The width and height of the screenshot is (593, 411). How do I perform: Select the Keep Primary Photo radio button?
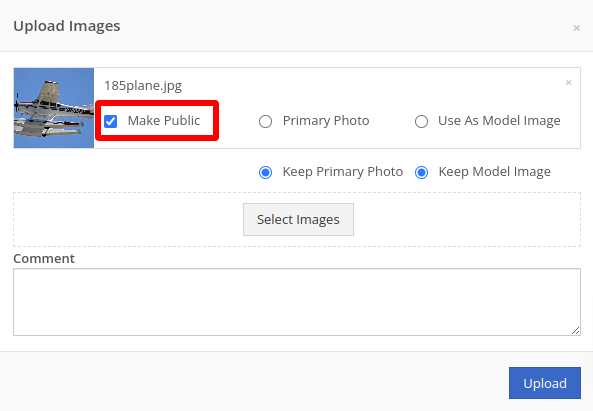(x=265, y=172)
